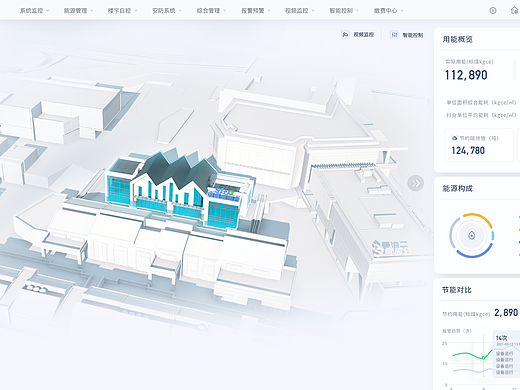Expand the arrow beside 报警预警
520x390 pixels.
click(269, 11)
